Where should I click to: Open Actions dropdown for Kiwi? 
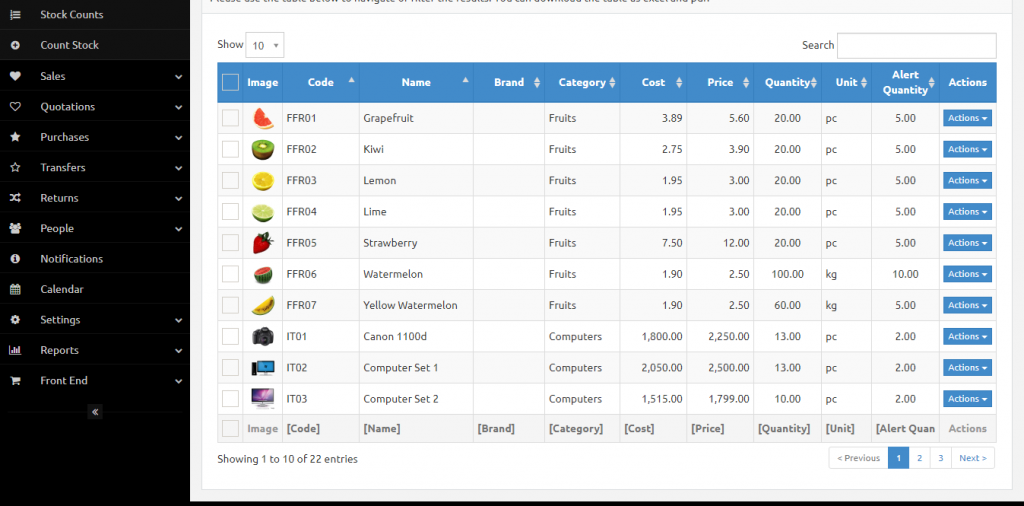point(967,150)
